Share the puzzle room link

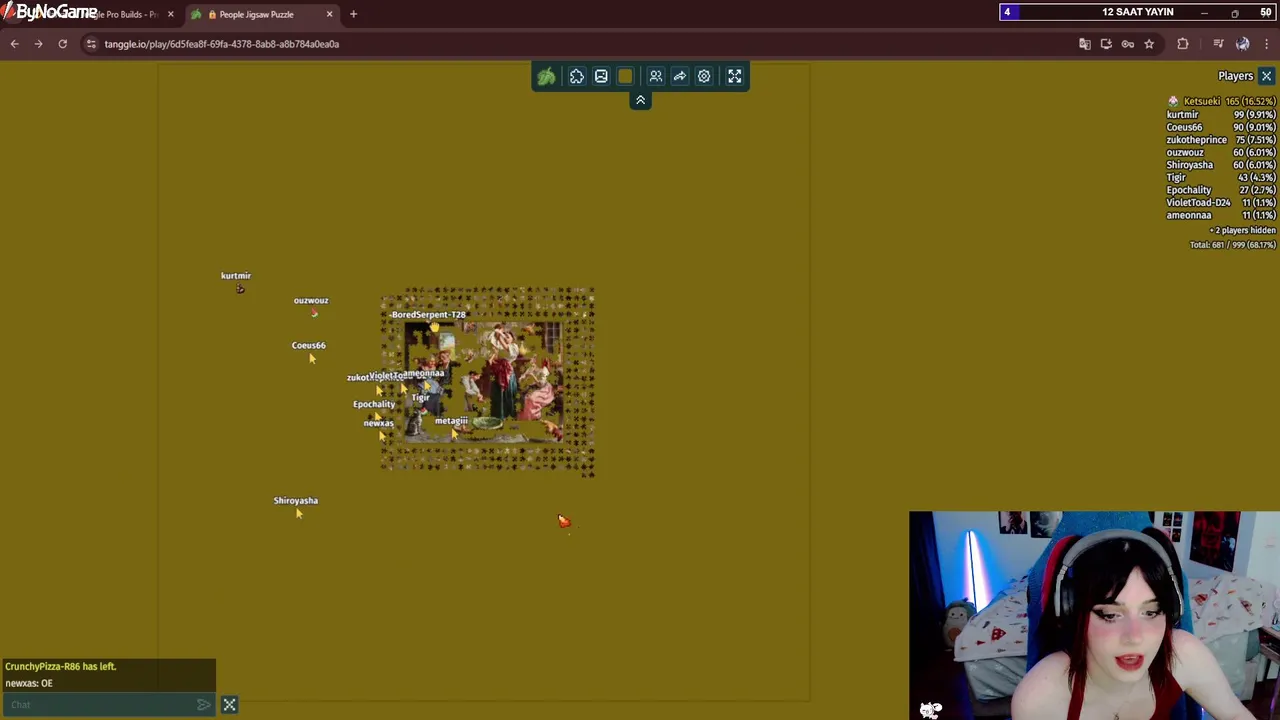[x=680, y=76]
